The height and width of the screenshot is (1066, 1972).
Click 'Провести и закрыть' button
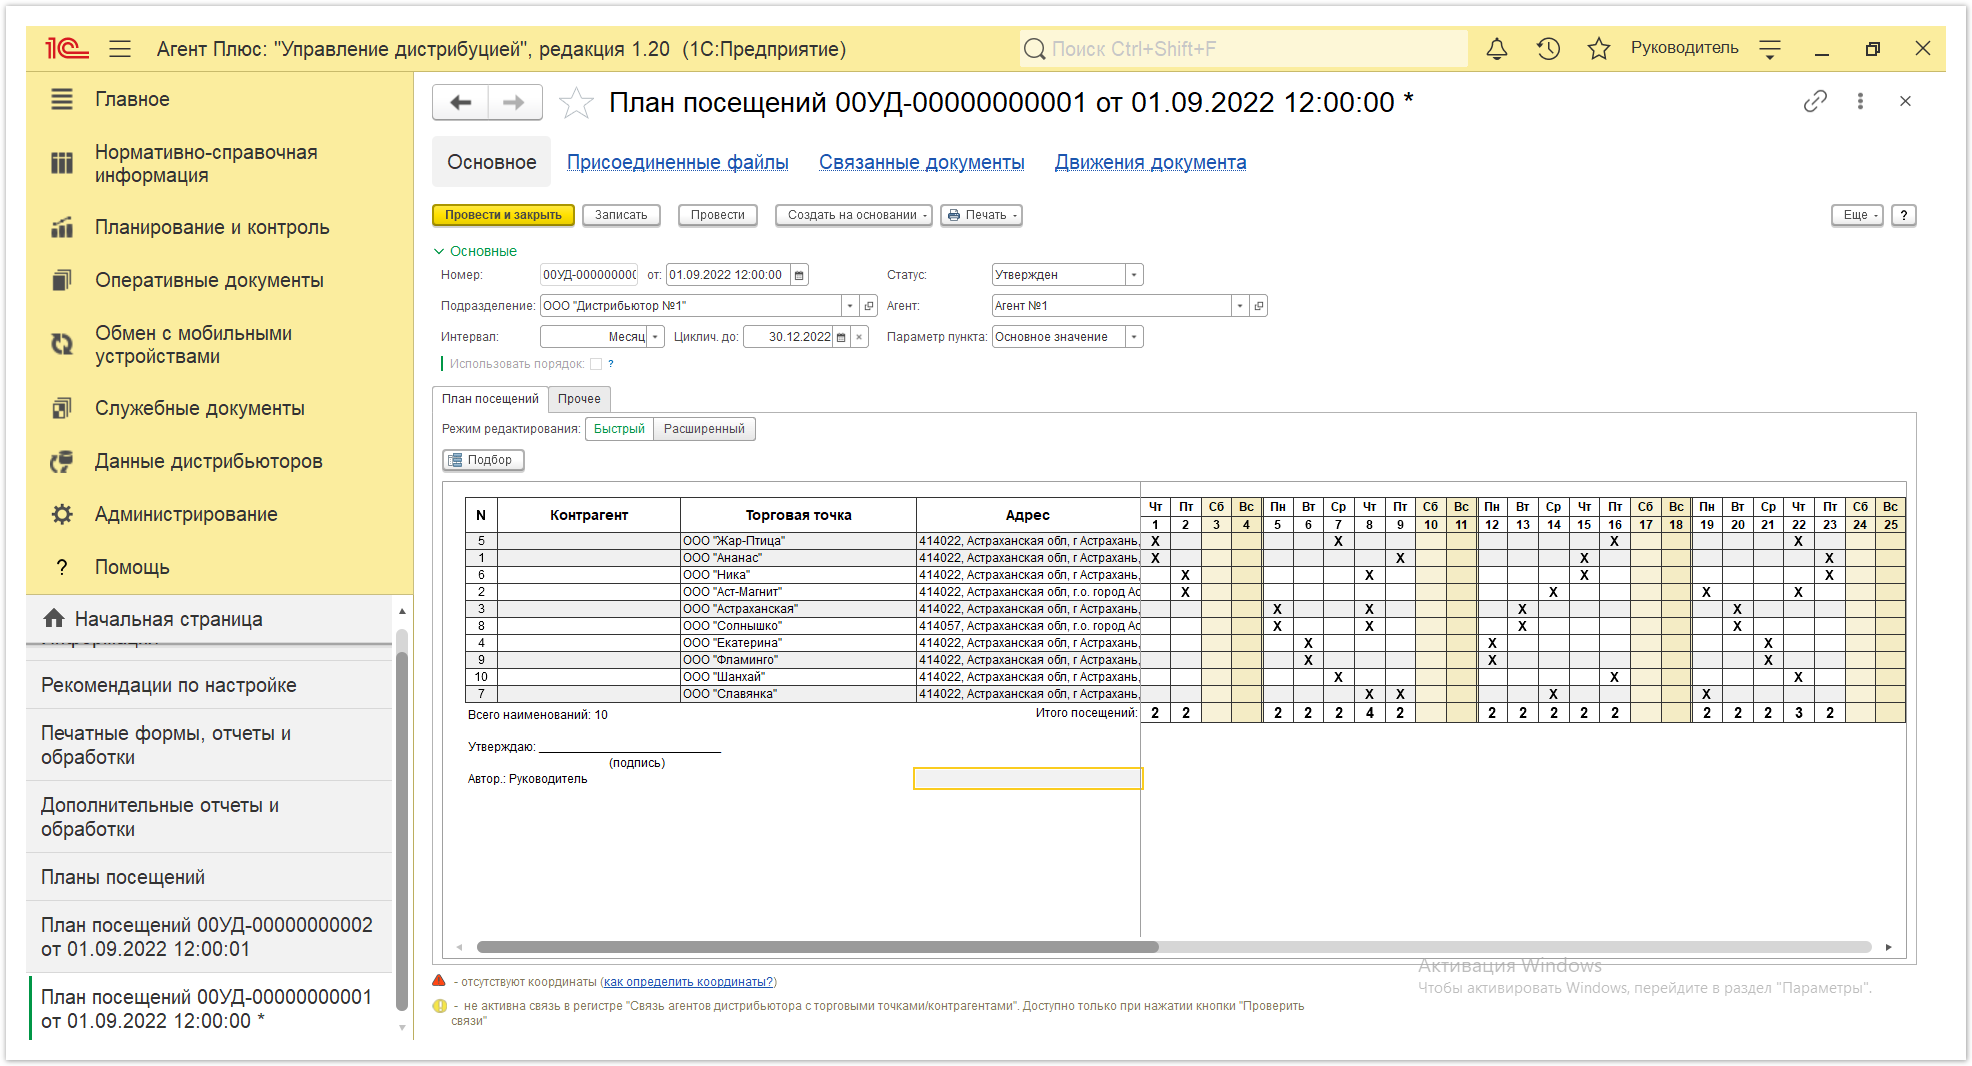[503, 215]
